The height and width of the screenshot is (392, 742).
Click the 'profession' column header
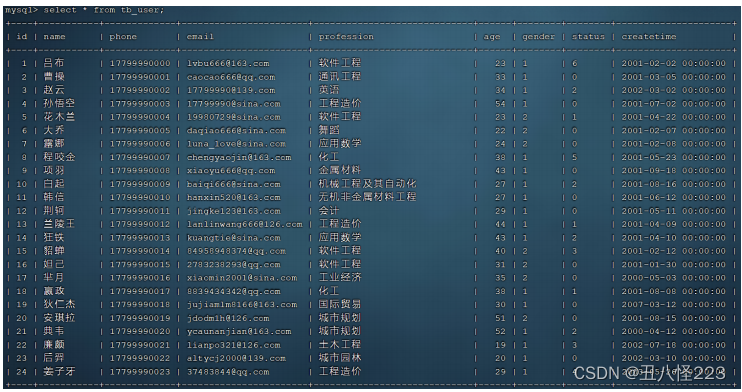click(x=346, y=36)
